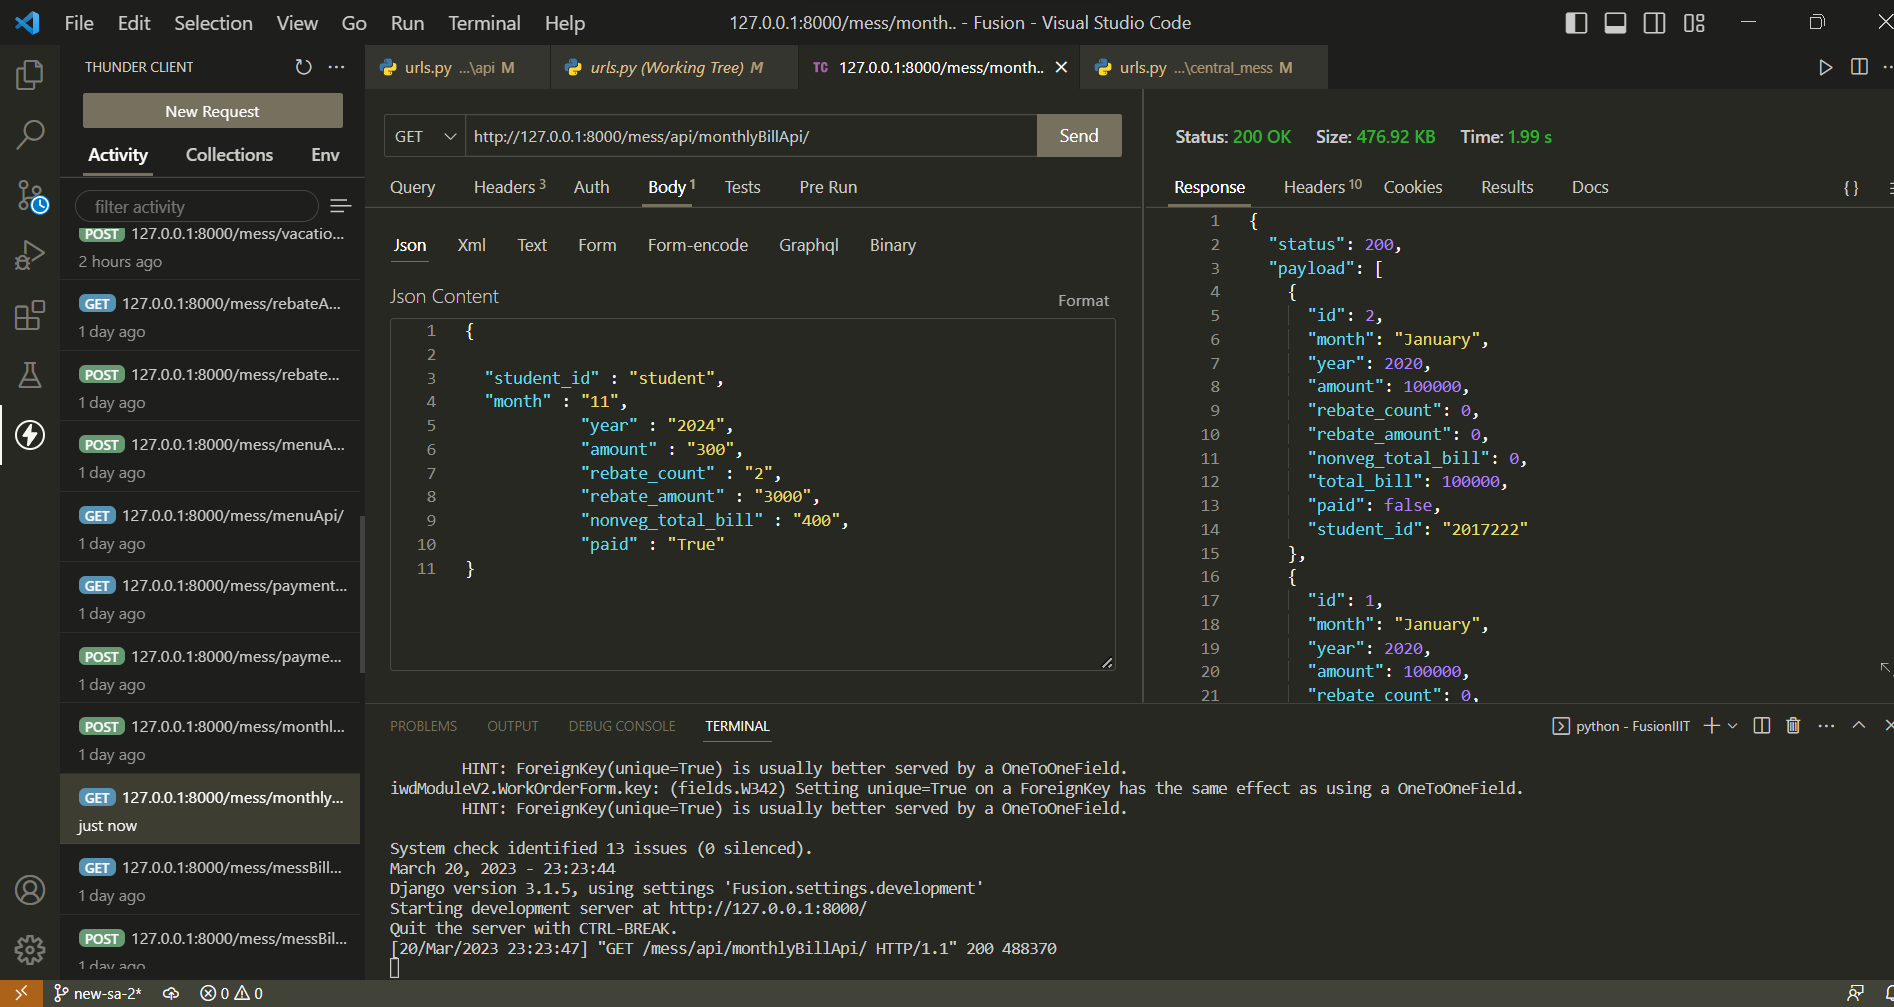
Task: Maximize panel with the chevron up
Action: (1858, 726)
